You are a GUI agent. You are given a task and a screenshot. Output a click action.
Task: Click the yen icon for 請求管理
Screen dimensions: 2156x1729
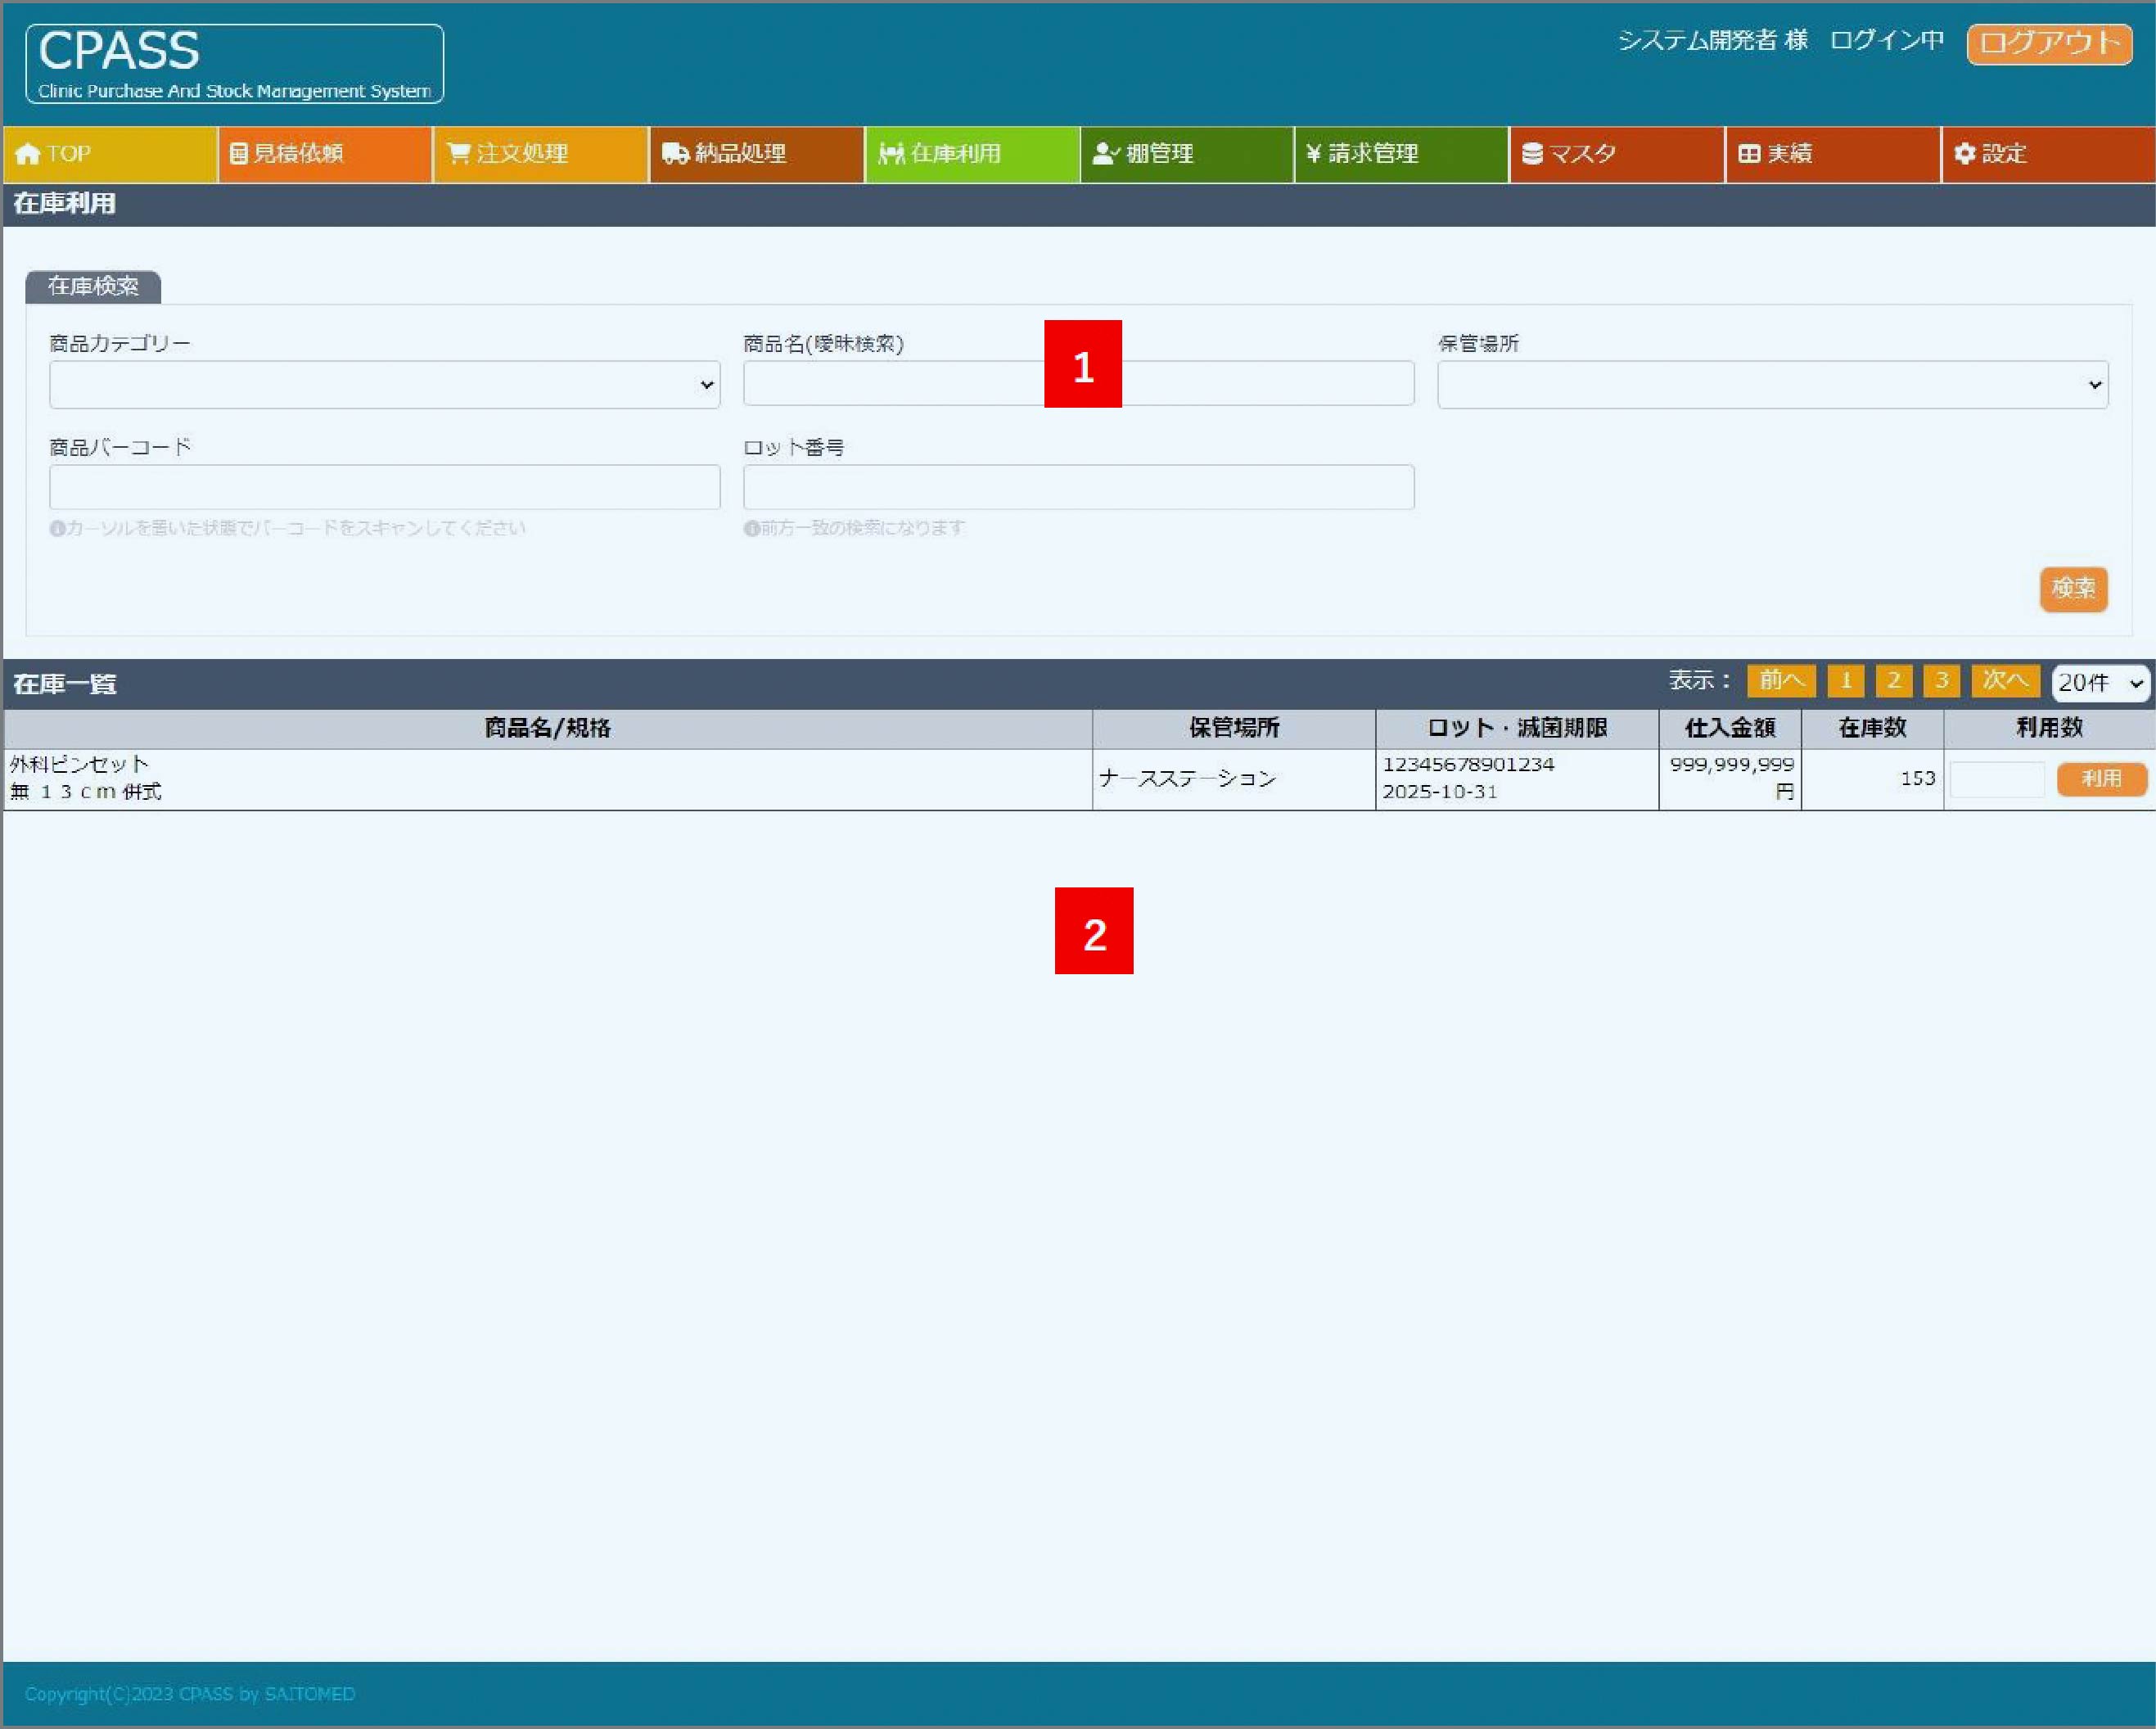tap(1313, 154)
